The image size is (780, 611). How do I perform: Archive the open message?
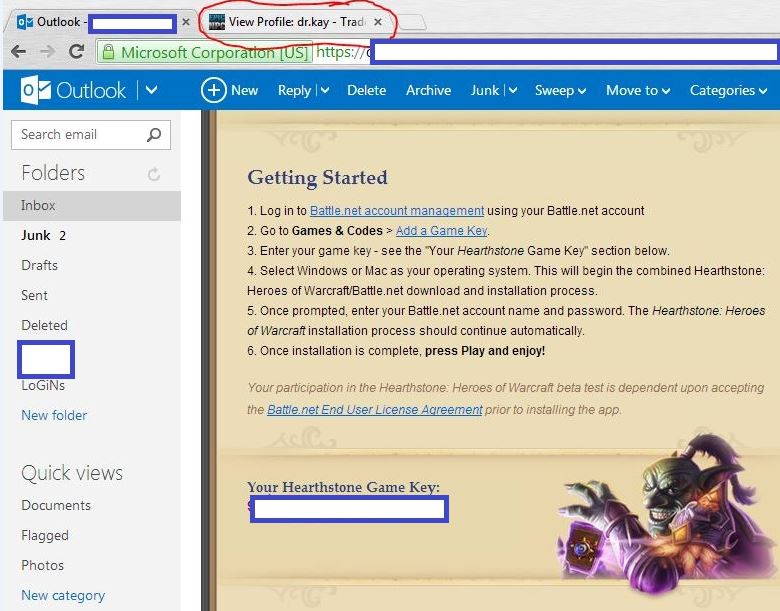tap(428, 90)
